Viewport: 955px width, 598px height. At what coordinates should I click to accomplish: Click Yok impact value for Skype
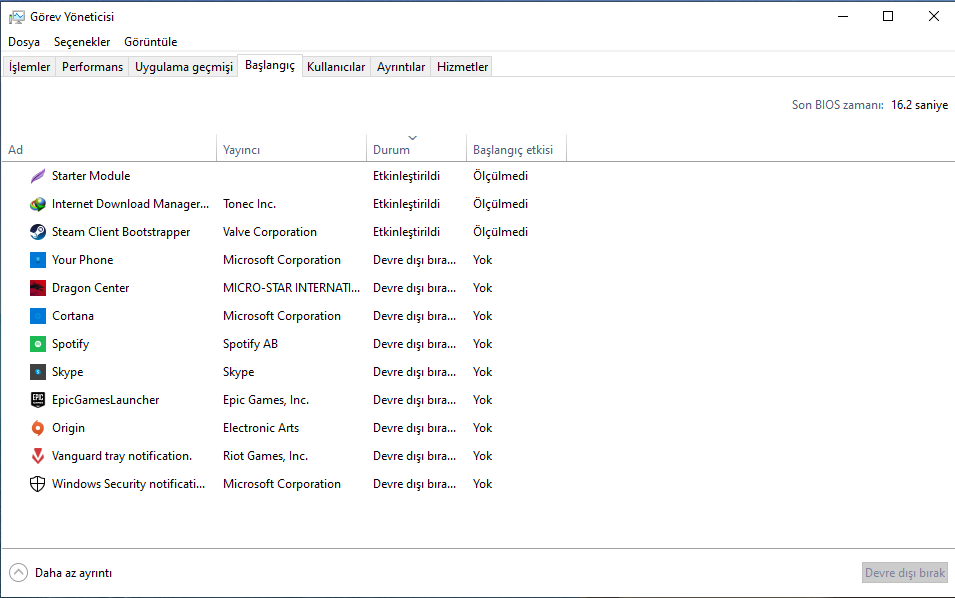coord(482,372)
